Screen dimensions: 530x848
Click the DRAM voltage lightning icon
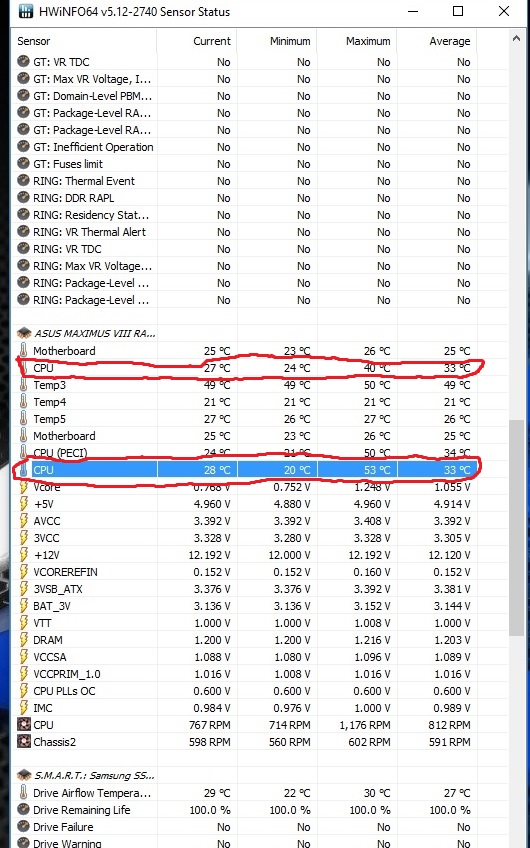pos(23,640)
